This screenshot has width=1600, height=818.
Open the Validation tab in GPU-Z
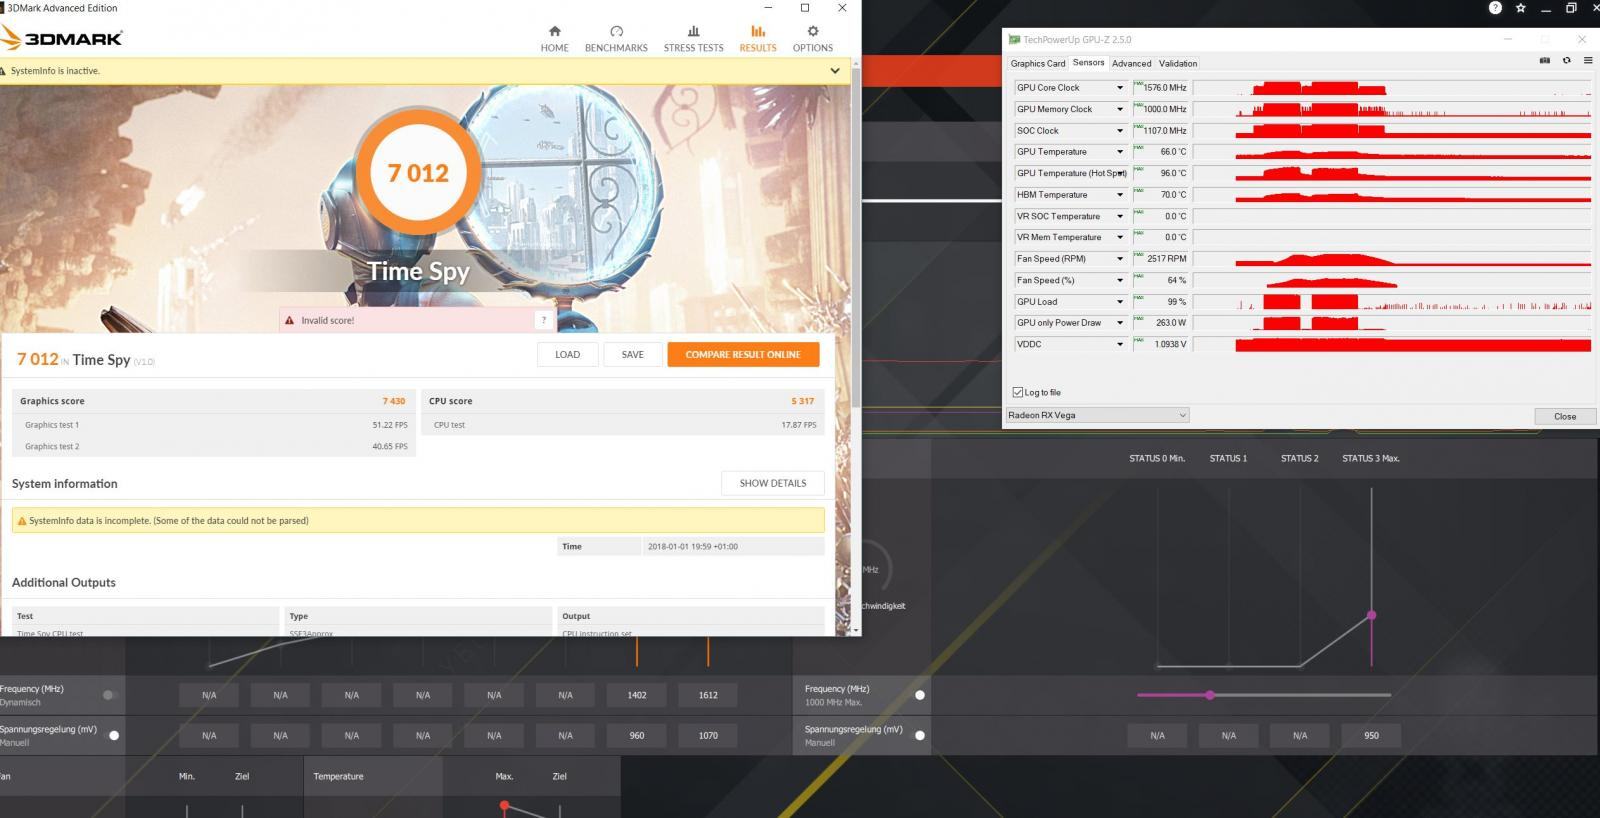pyautogui.click(x=1178, y=63)
